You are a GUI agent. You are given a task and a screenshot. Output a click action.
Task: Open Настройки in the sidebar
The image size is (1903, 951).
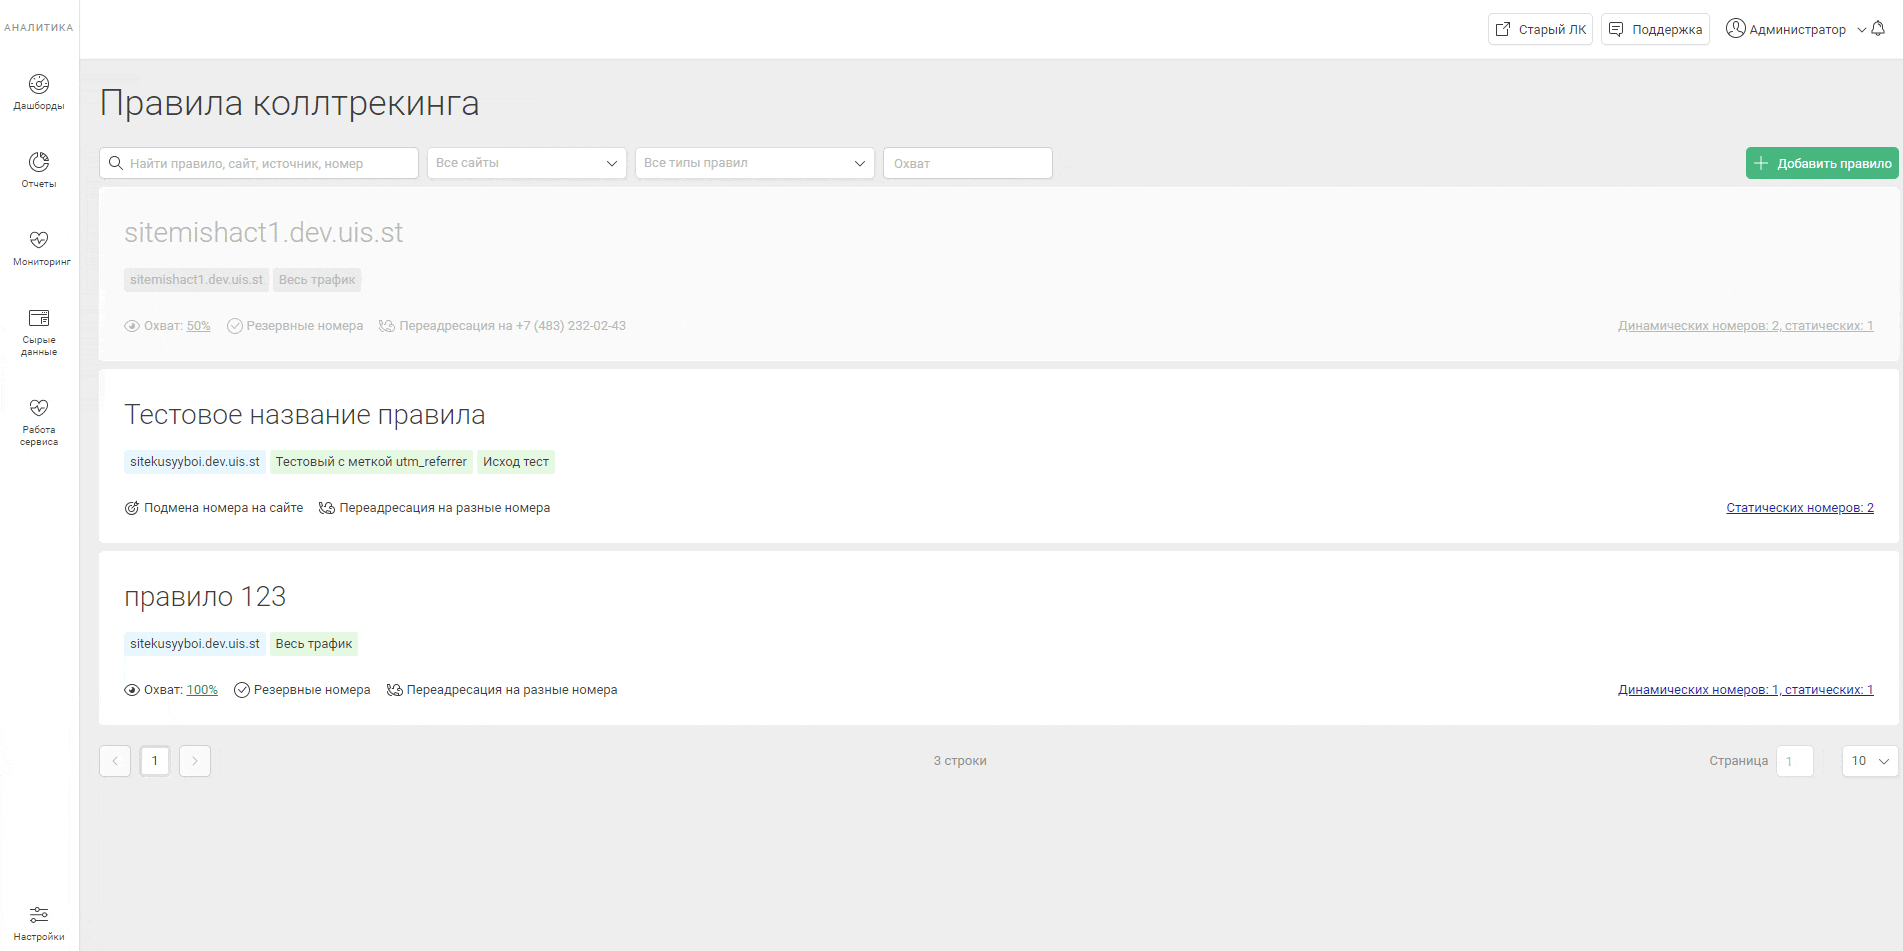tap(39, 924)
